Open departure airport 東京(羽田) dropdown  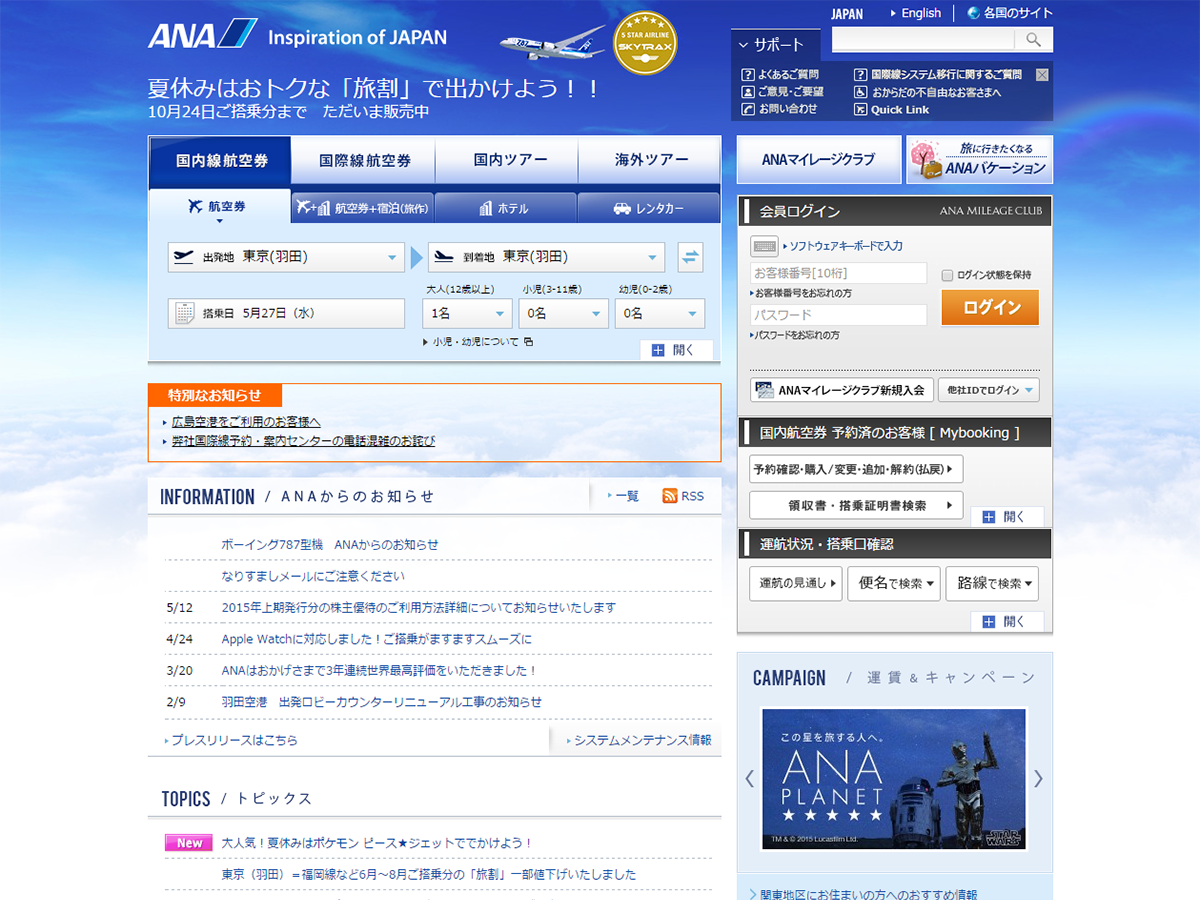(286, 257)
